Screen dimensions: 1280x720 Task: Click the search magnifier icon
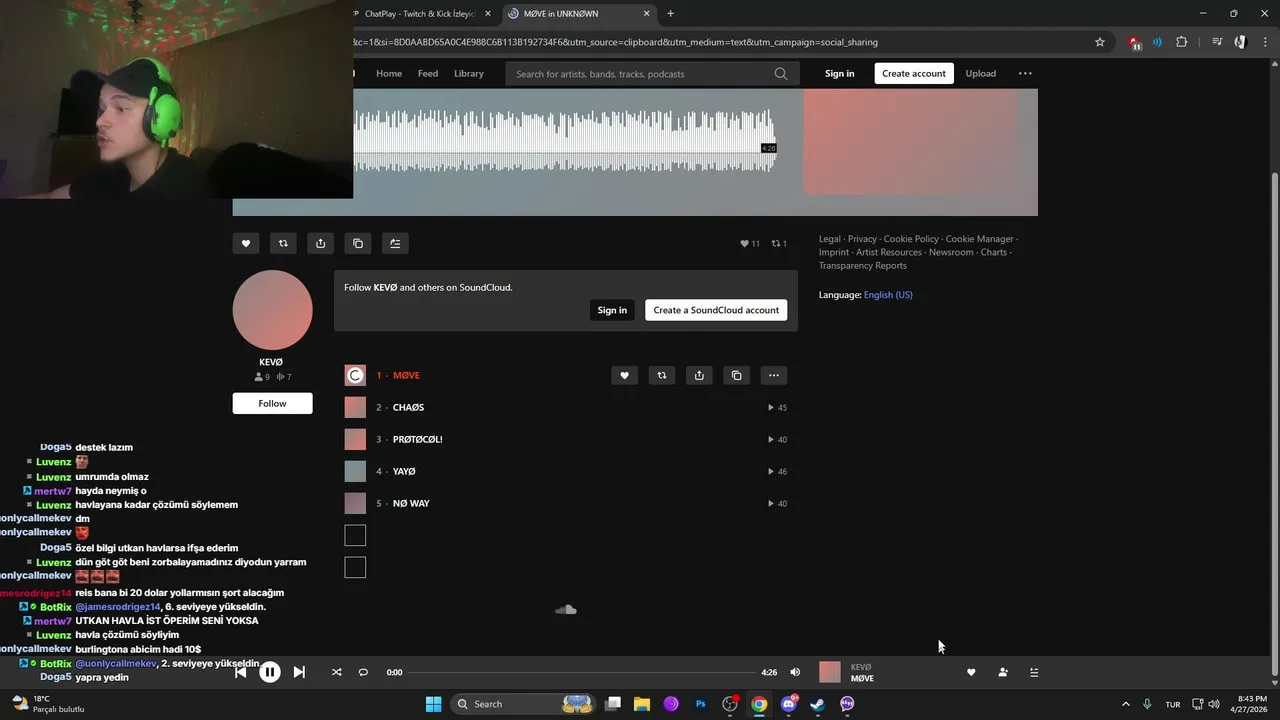[781, 73]
